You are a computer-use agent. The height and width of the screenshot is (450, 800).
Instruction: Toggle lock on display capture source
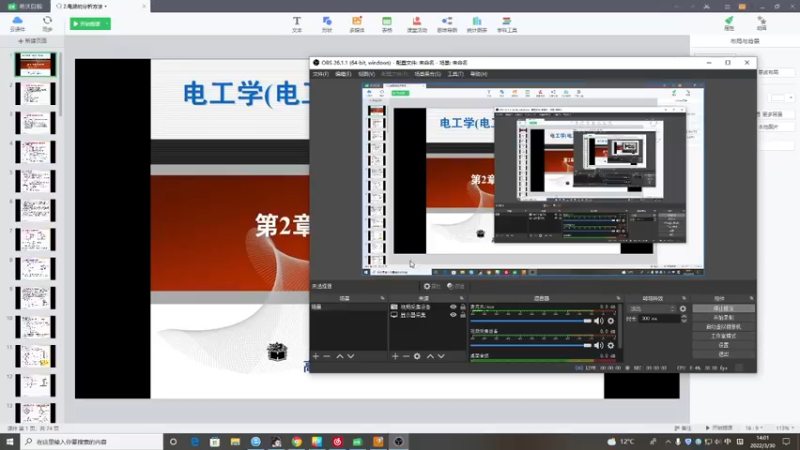[x=463, y=315]
